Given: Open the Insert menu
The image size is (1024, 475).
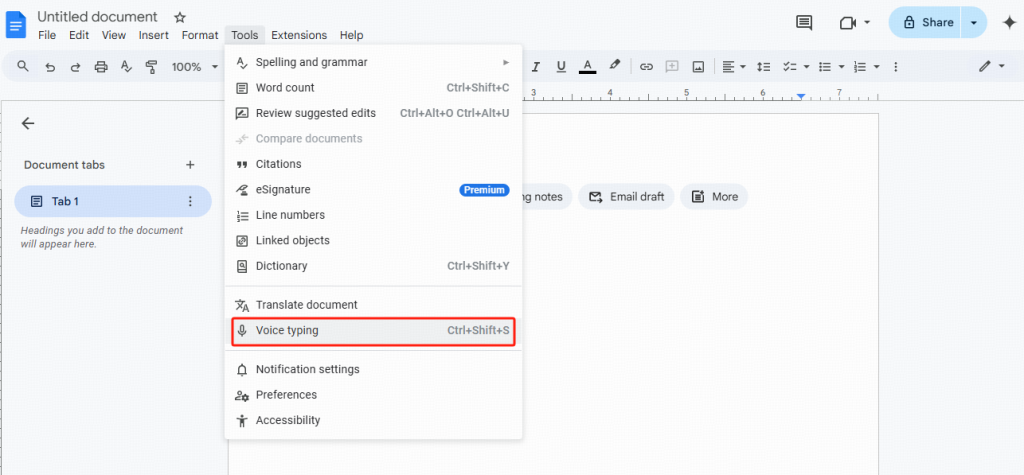Looking at the screenshot, I should [x=153, y=35].
